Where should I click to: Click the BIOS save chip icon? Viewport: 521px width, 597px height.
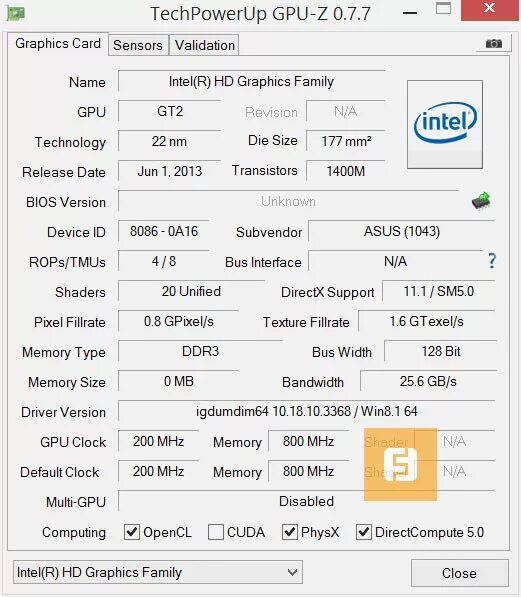coord(481,200)
